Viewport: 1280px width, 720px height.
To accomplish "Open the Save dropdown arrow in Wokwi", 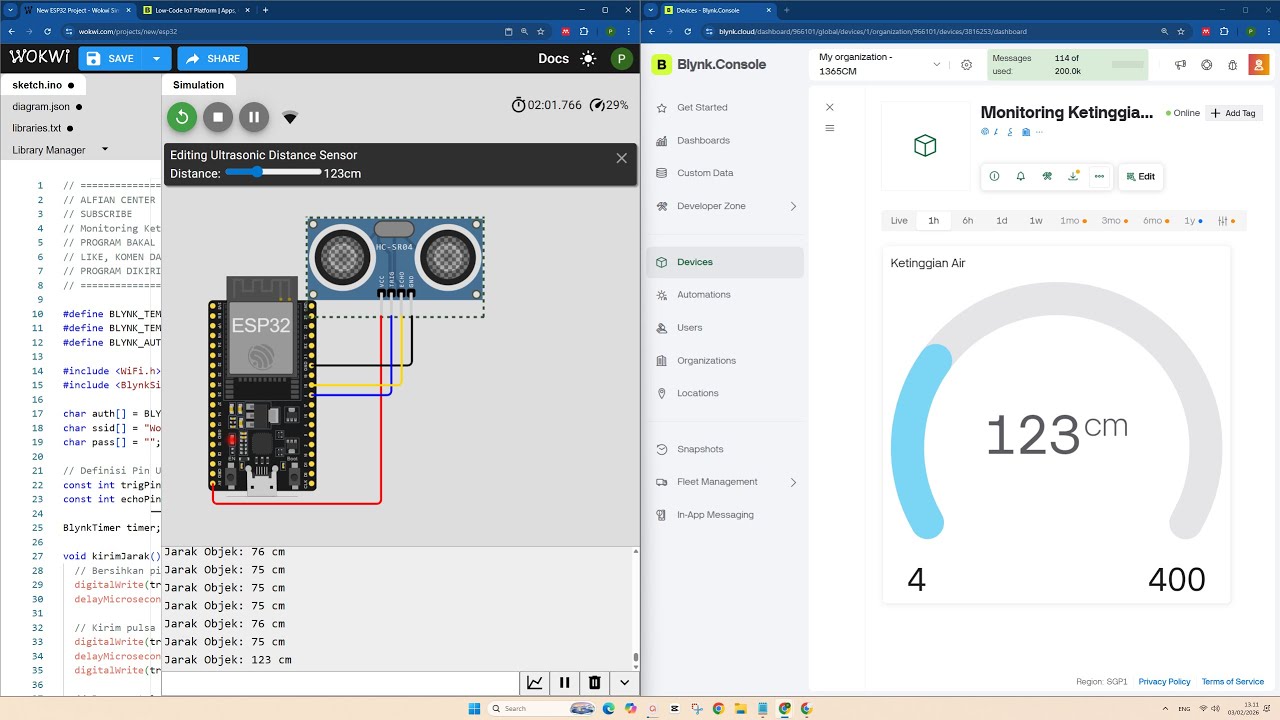I will coord(156,58).
